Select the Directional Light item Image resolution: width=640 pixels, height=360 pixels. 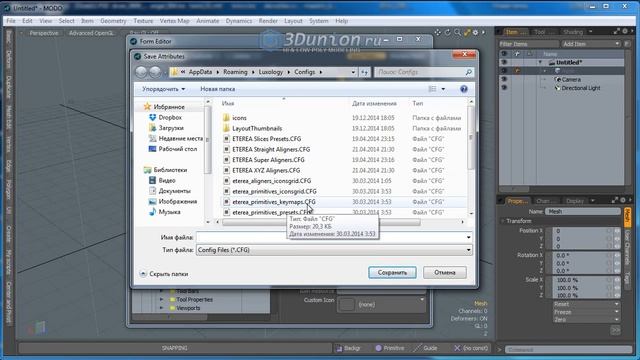coord(581,88)
